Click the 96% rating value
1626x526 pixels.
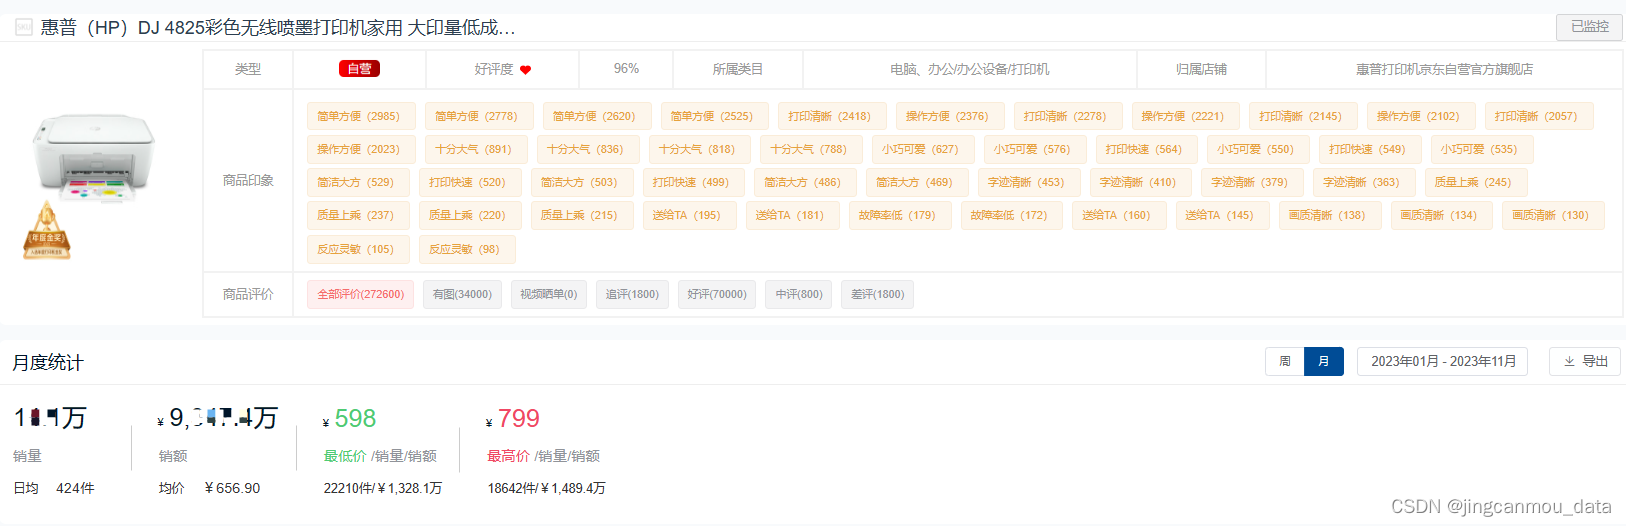tap(626, 69)
